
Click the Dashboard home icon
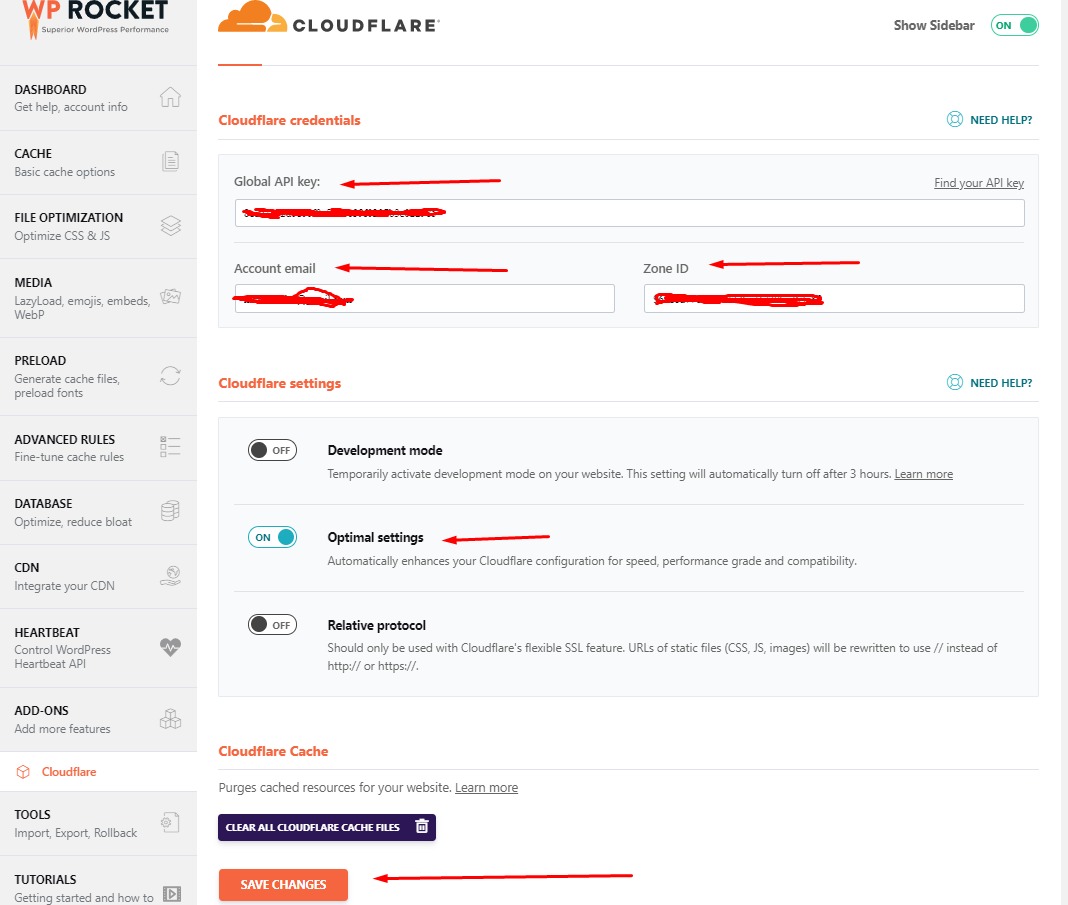click(170, 97)
